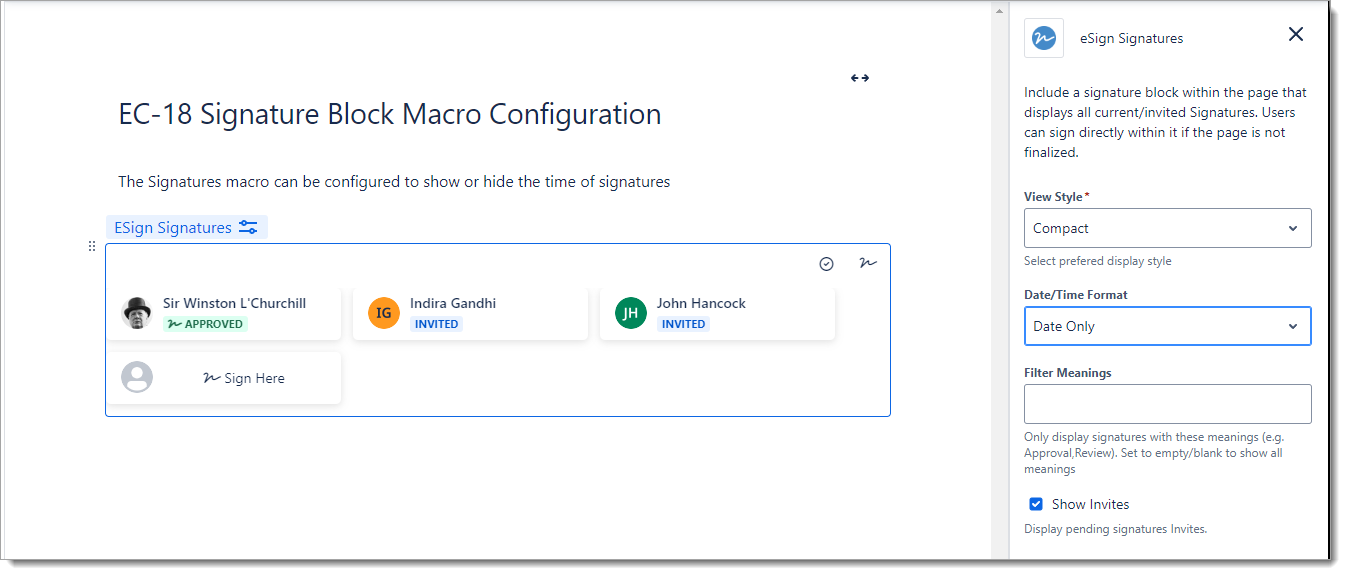Image resolution: width=1346 pixels, height=575 pixels.
Task: Click the page width expand arrows icon
Action: point(859,78)
